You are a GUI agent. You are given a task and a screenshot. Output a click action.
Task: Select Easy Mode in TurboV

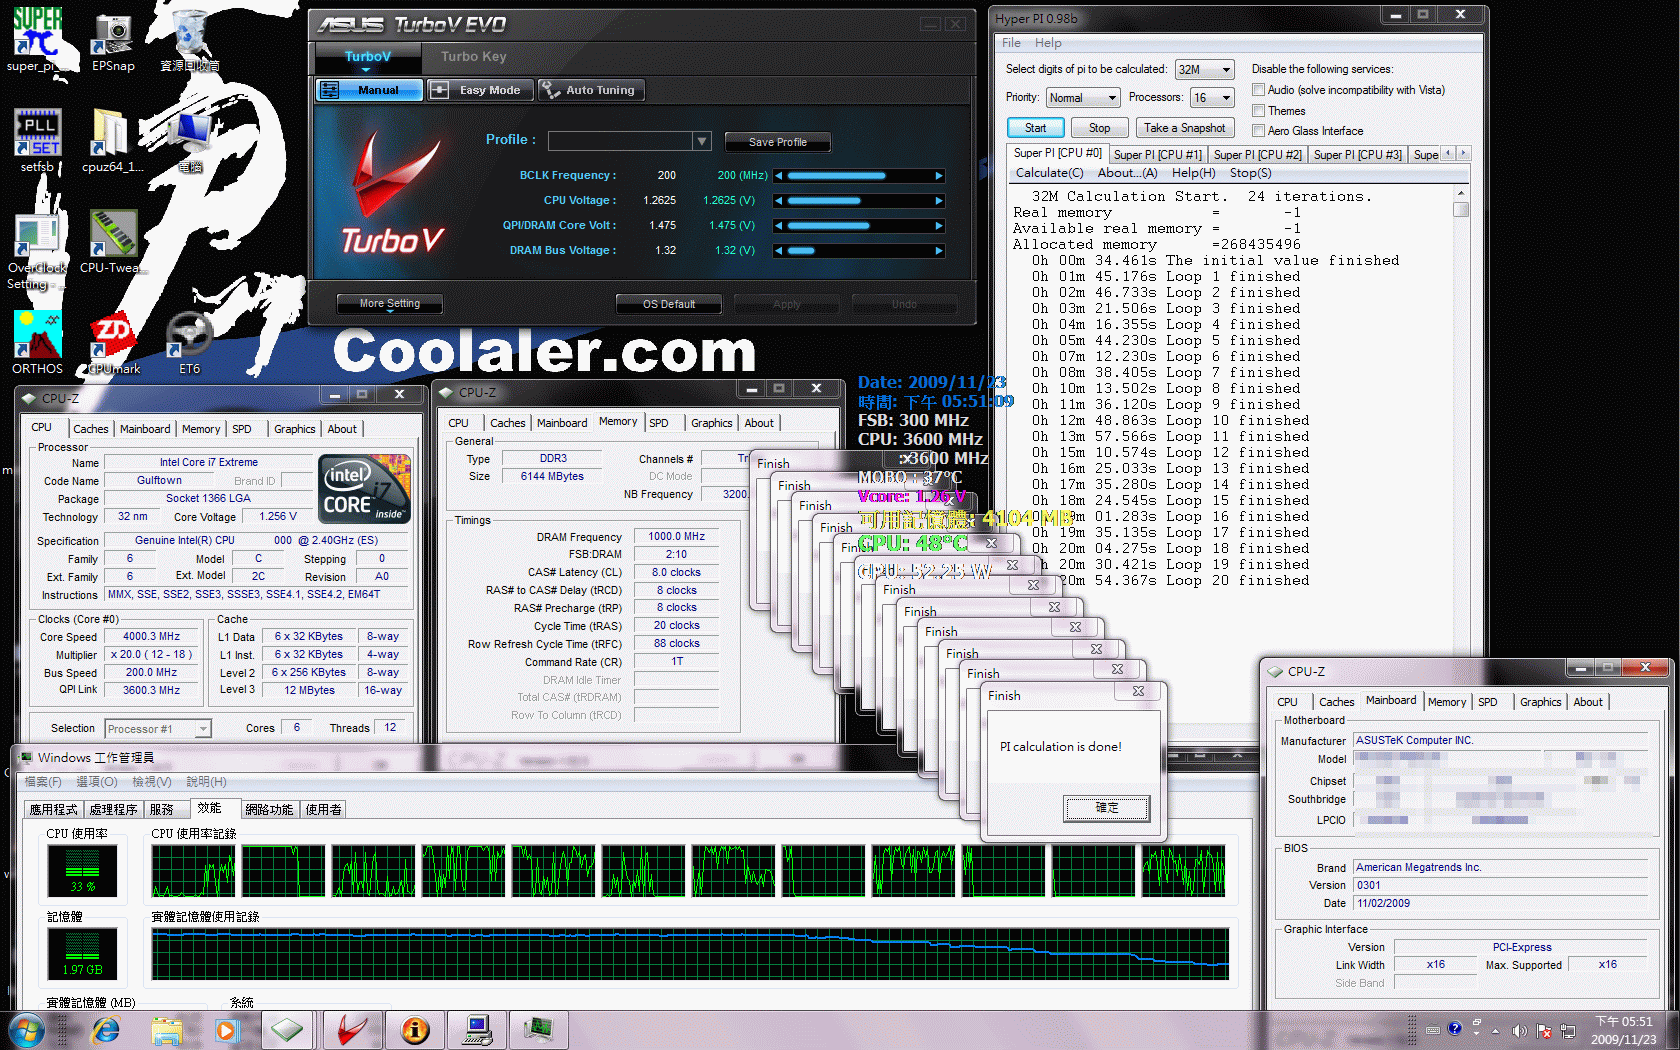[x=480, y=90]
